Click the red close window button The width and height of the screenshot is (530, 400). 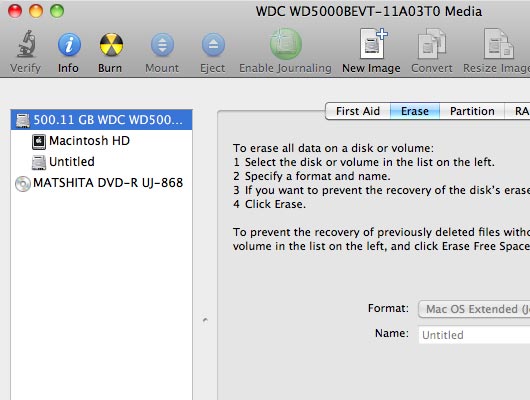click(x=15, y=11)
